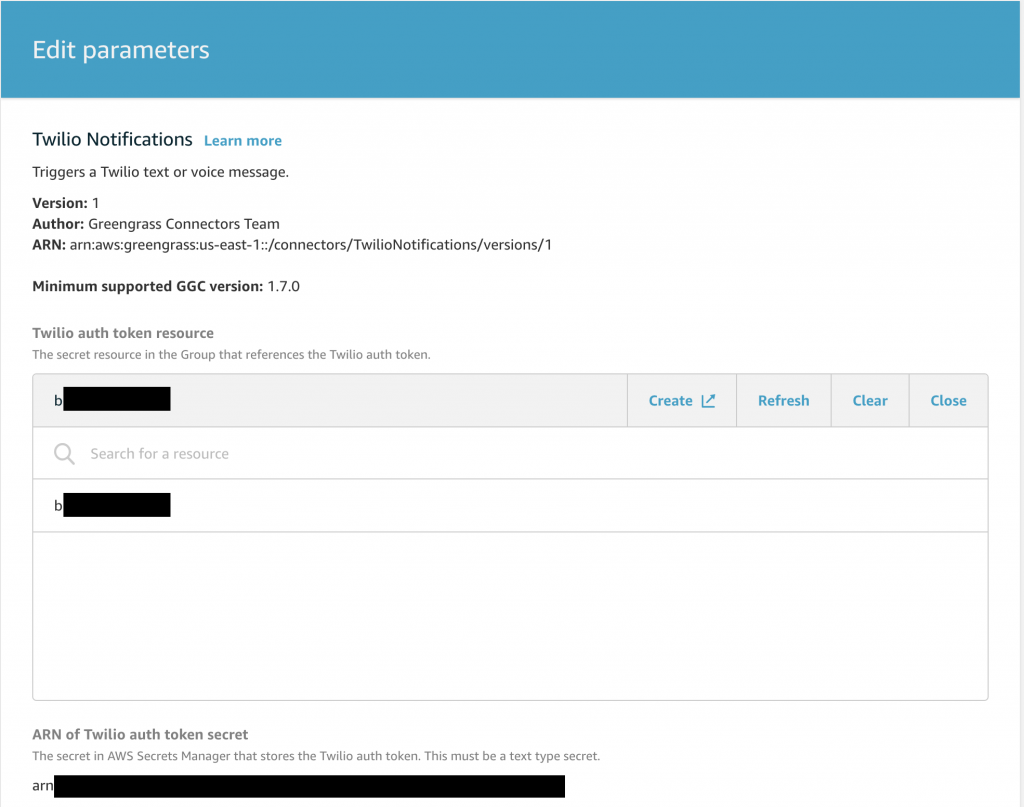
Task: Click the 'Triggers a Twilio text or voice message' description
Action: point(161,172)
